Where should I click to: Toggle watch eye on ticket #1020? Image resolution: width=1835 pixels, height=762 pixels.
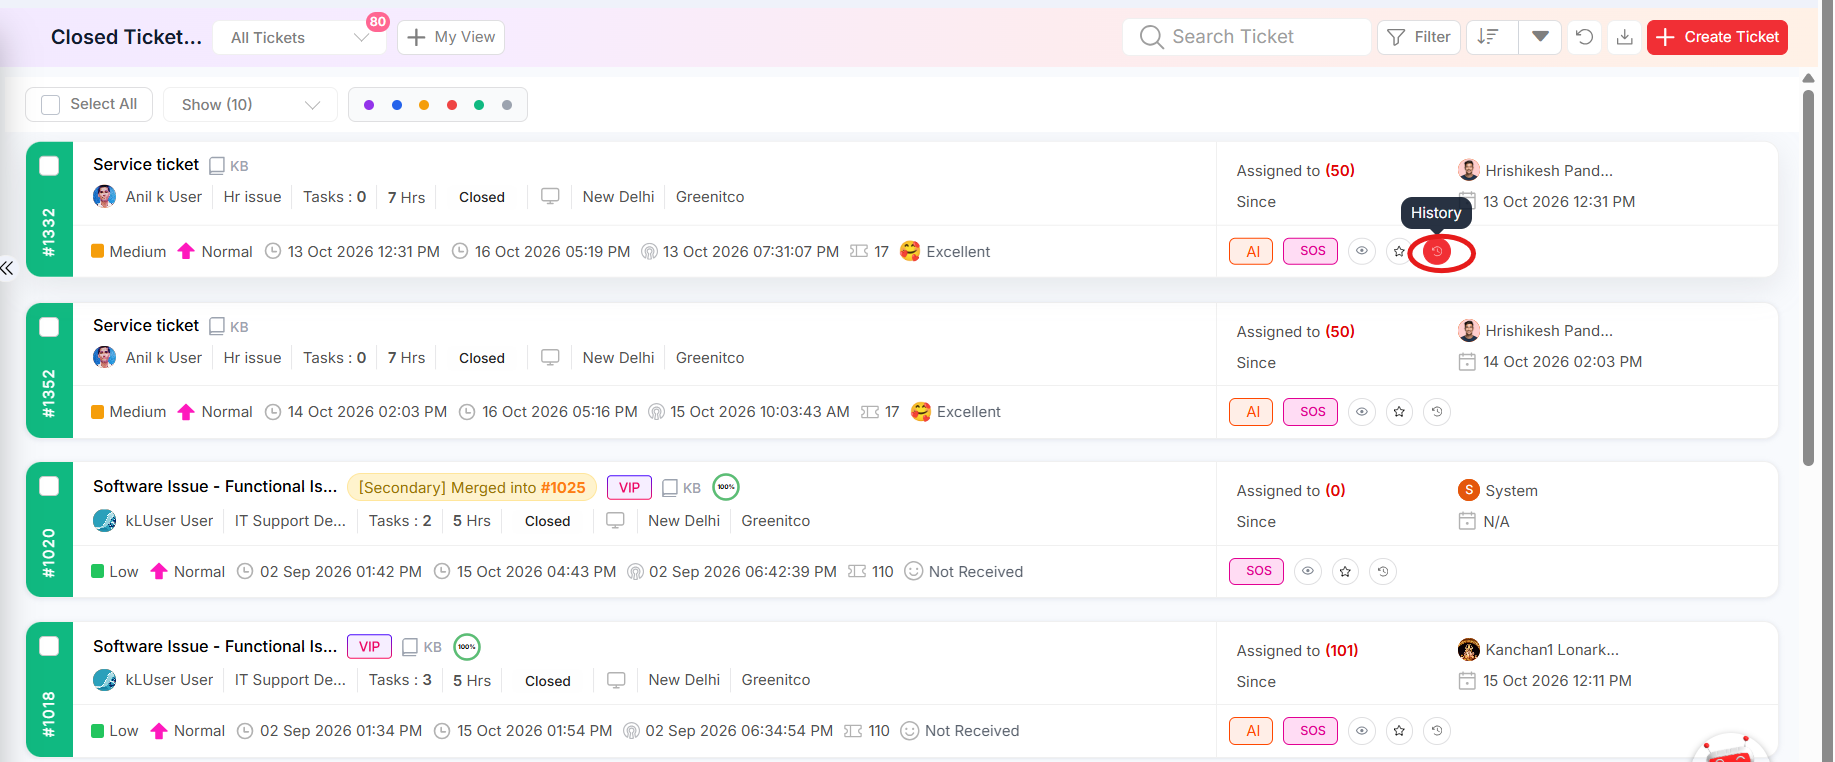[1307, 572]
